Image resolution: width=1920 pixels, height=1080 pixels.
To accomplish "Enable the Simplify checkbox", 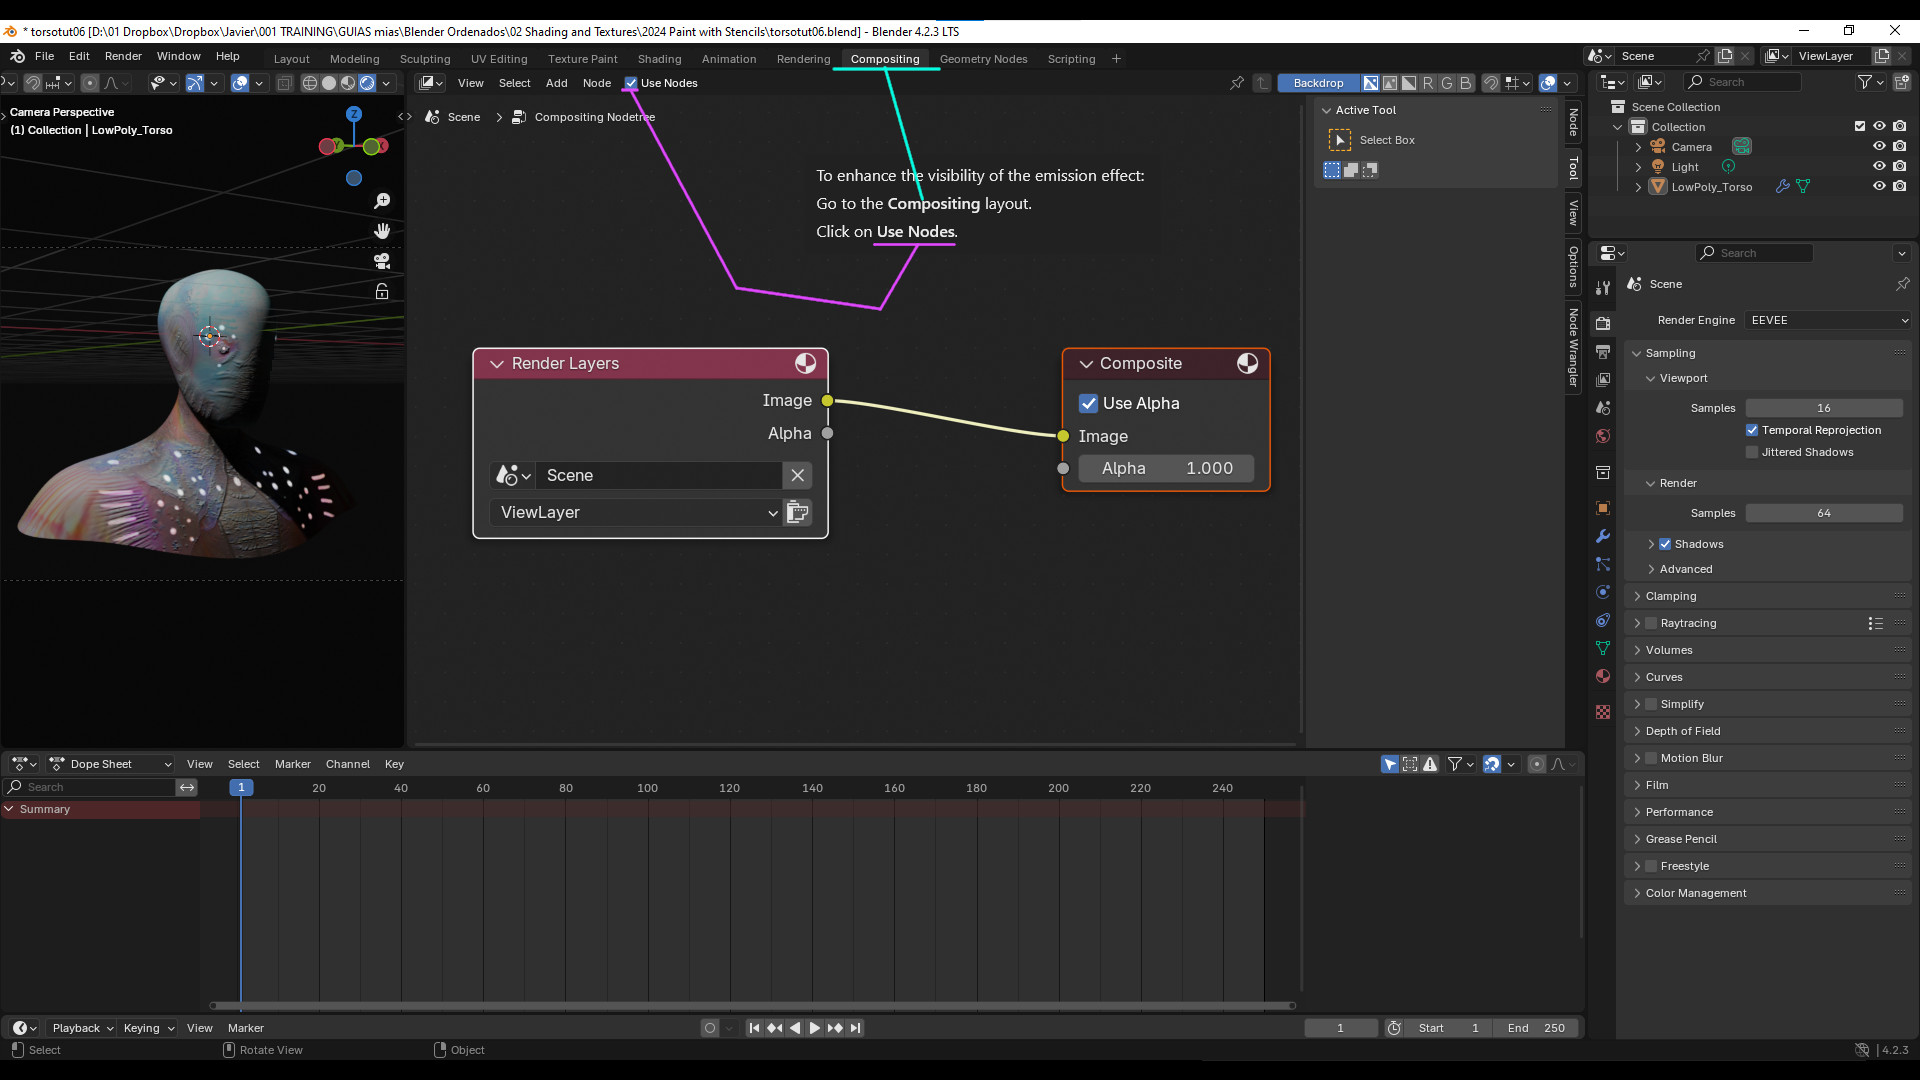I will coord(1651,704).
